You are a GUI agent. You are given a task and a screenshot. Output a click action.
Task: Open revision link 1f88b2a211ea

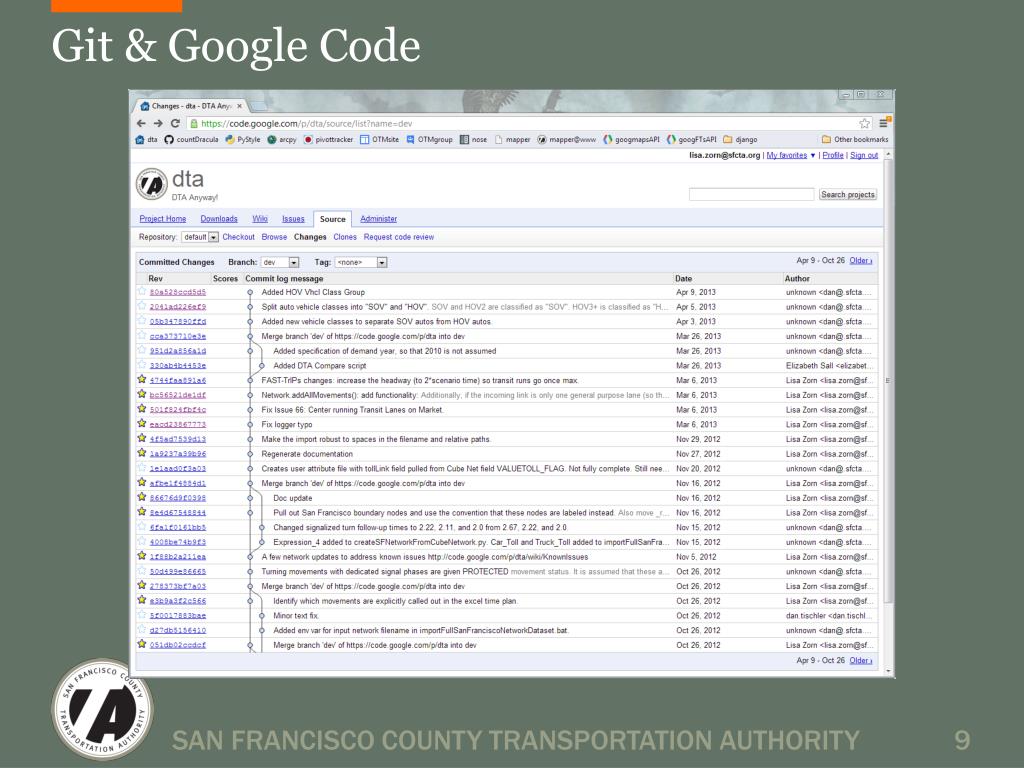pos(178,557)
